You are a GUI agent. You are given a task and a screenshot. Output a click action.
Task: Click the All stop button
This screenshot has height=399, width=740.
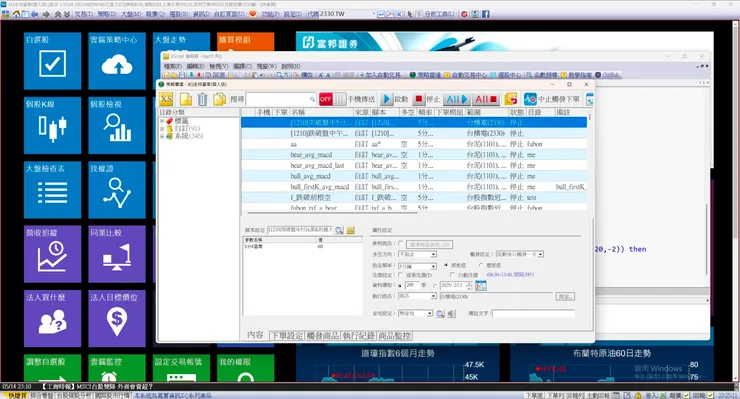(x=486, y=99)
